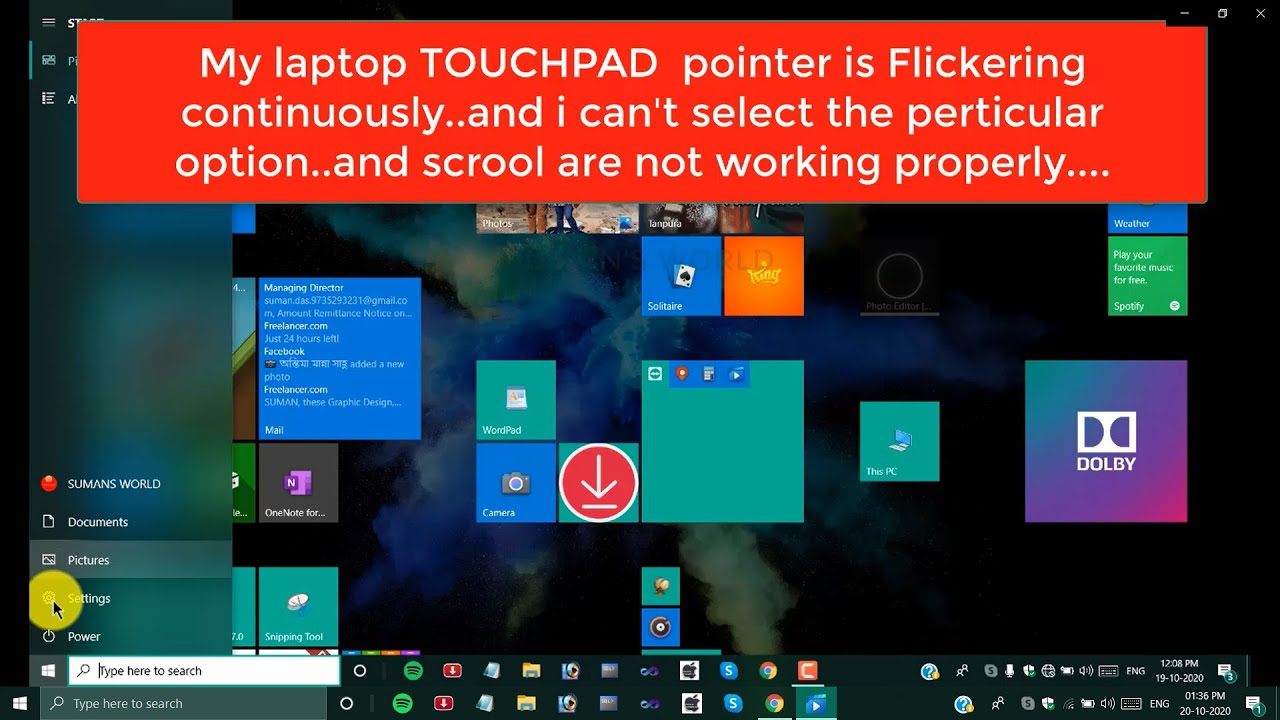The image size is (1280, 720).
Task: Open the red download arrow tile
Action: point(598,483)
